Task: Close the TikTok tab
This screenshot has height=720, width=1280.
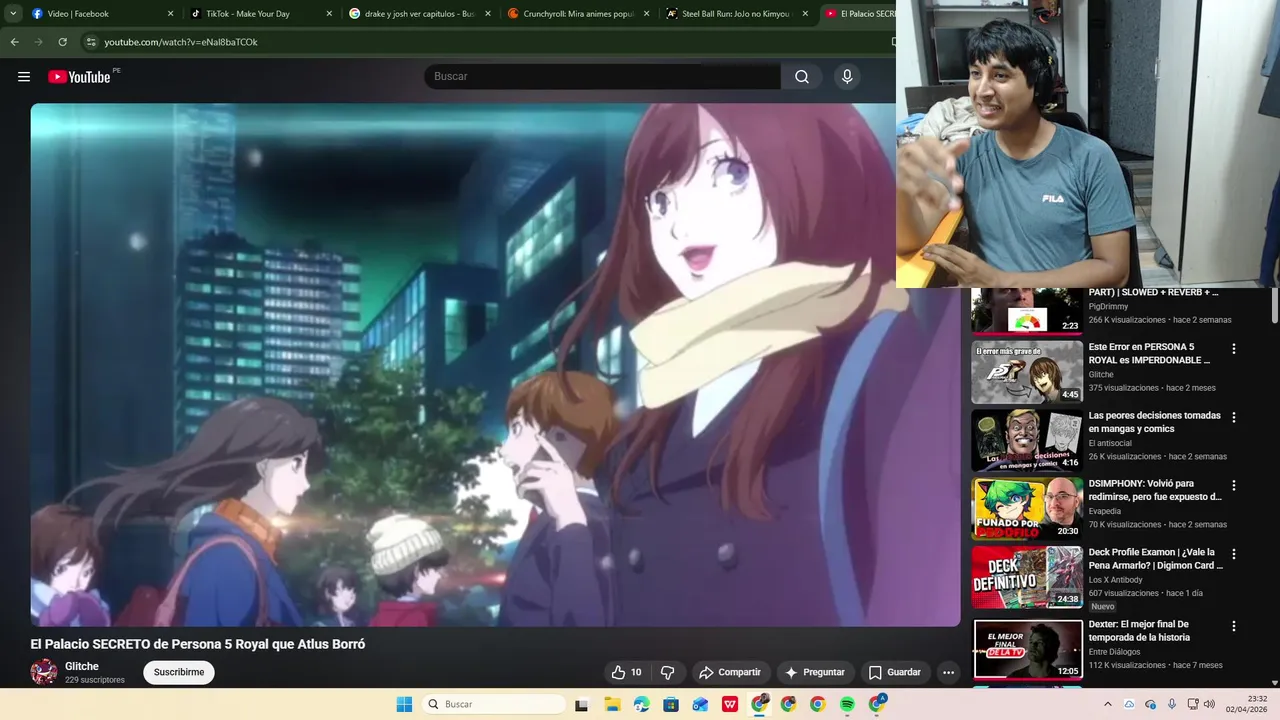Action: coord(329,14)
